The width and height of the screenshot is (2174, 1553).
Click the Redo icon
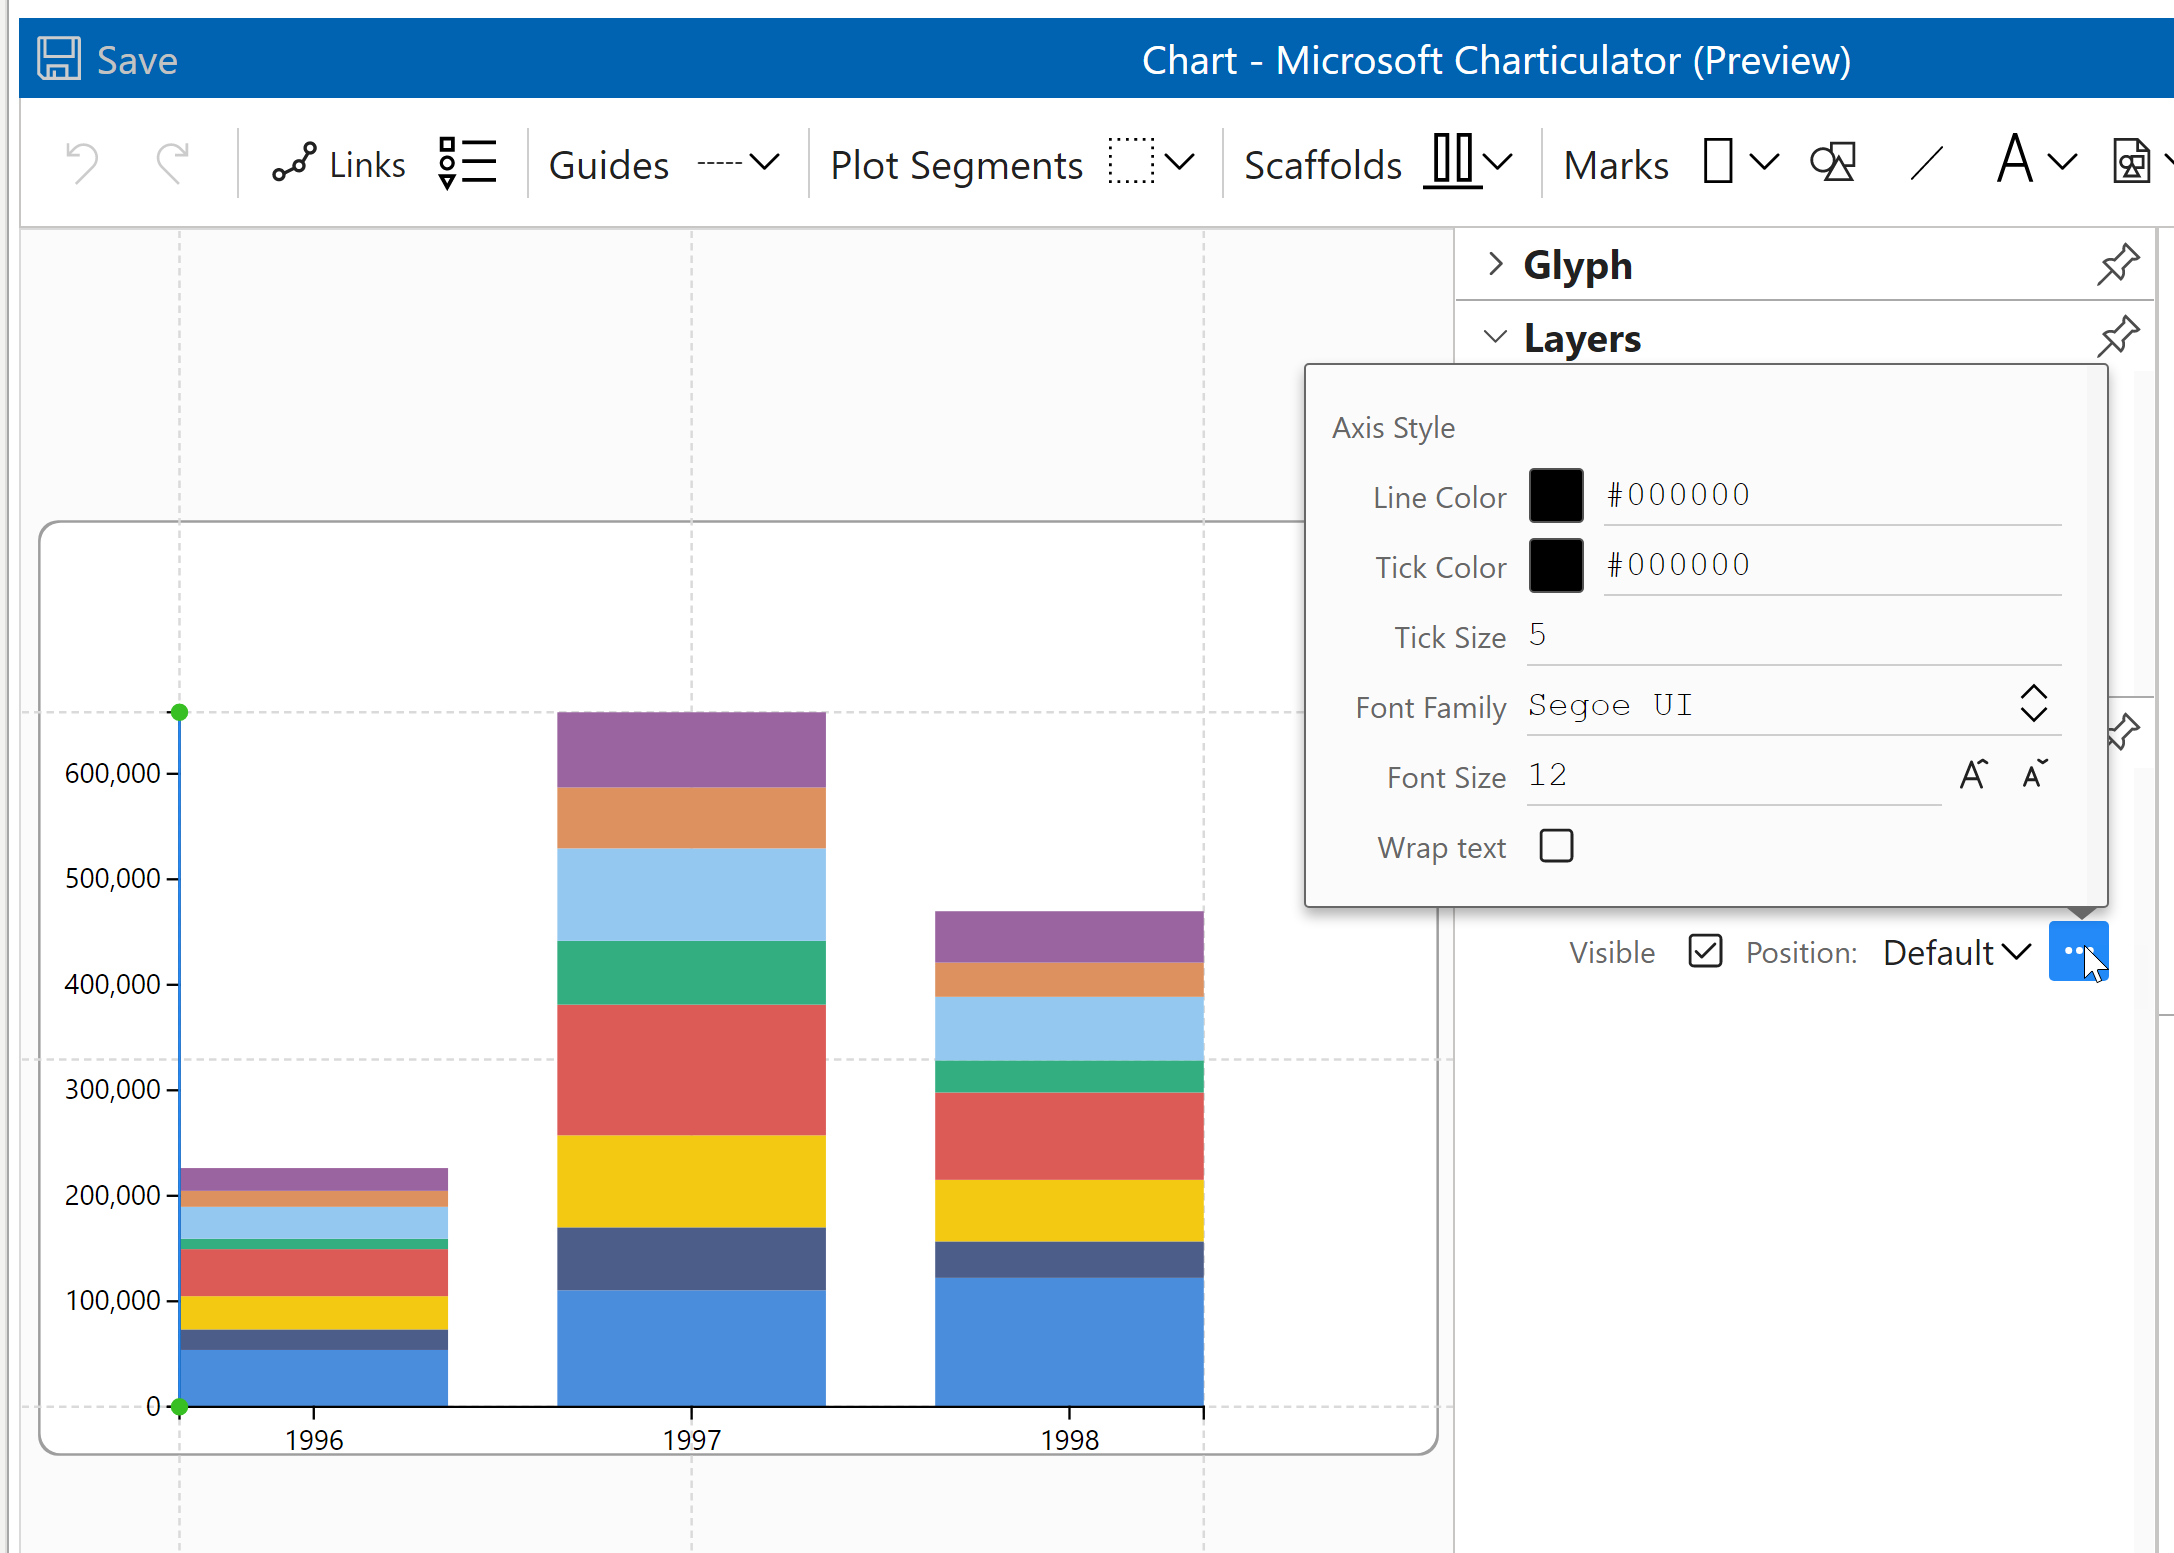click(172, 162)
